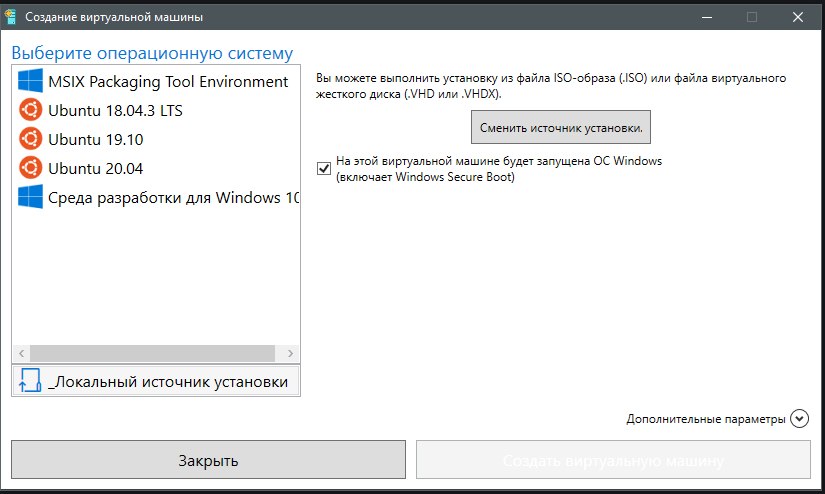Click the app icon in the title bar
825x494 pixels.
point(9,17)
